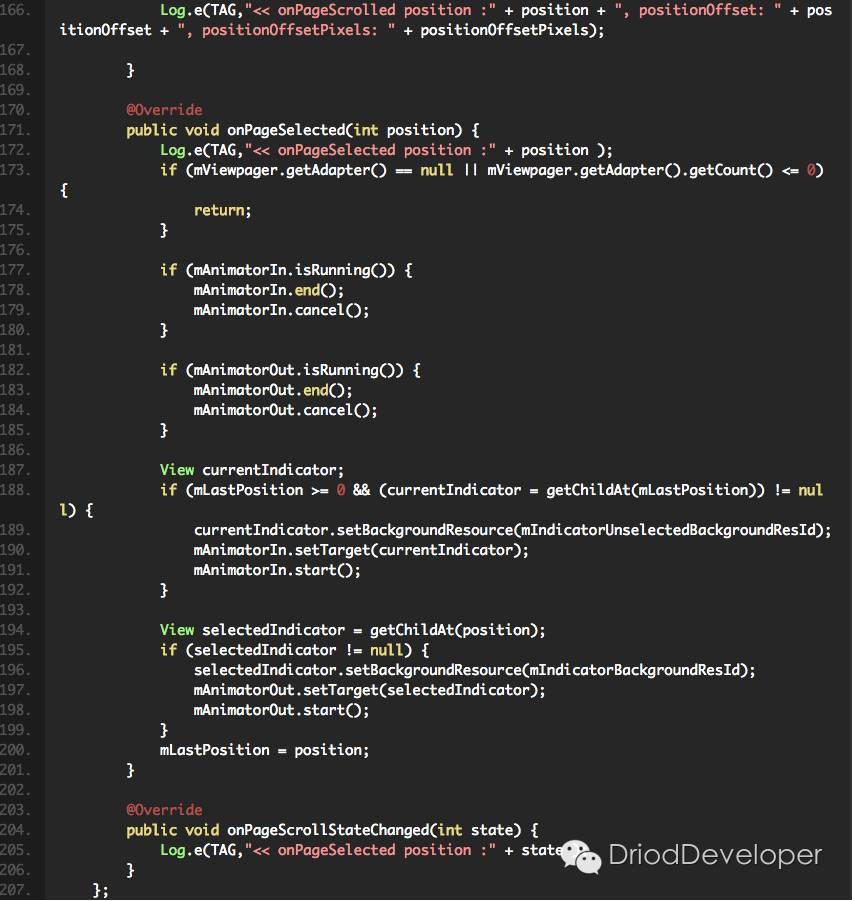Click the "return;" statement
This screenshot has height=901, width=852.
point(222,210)
